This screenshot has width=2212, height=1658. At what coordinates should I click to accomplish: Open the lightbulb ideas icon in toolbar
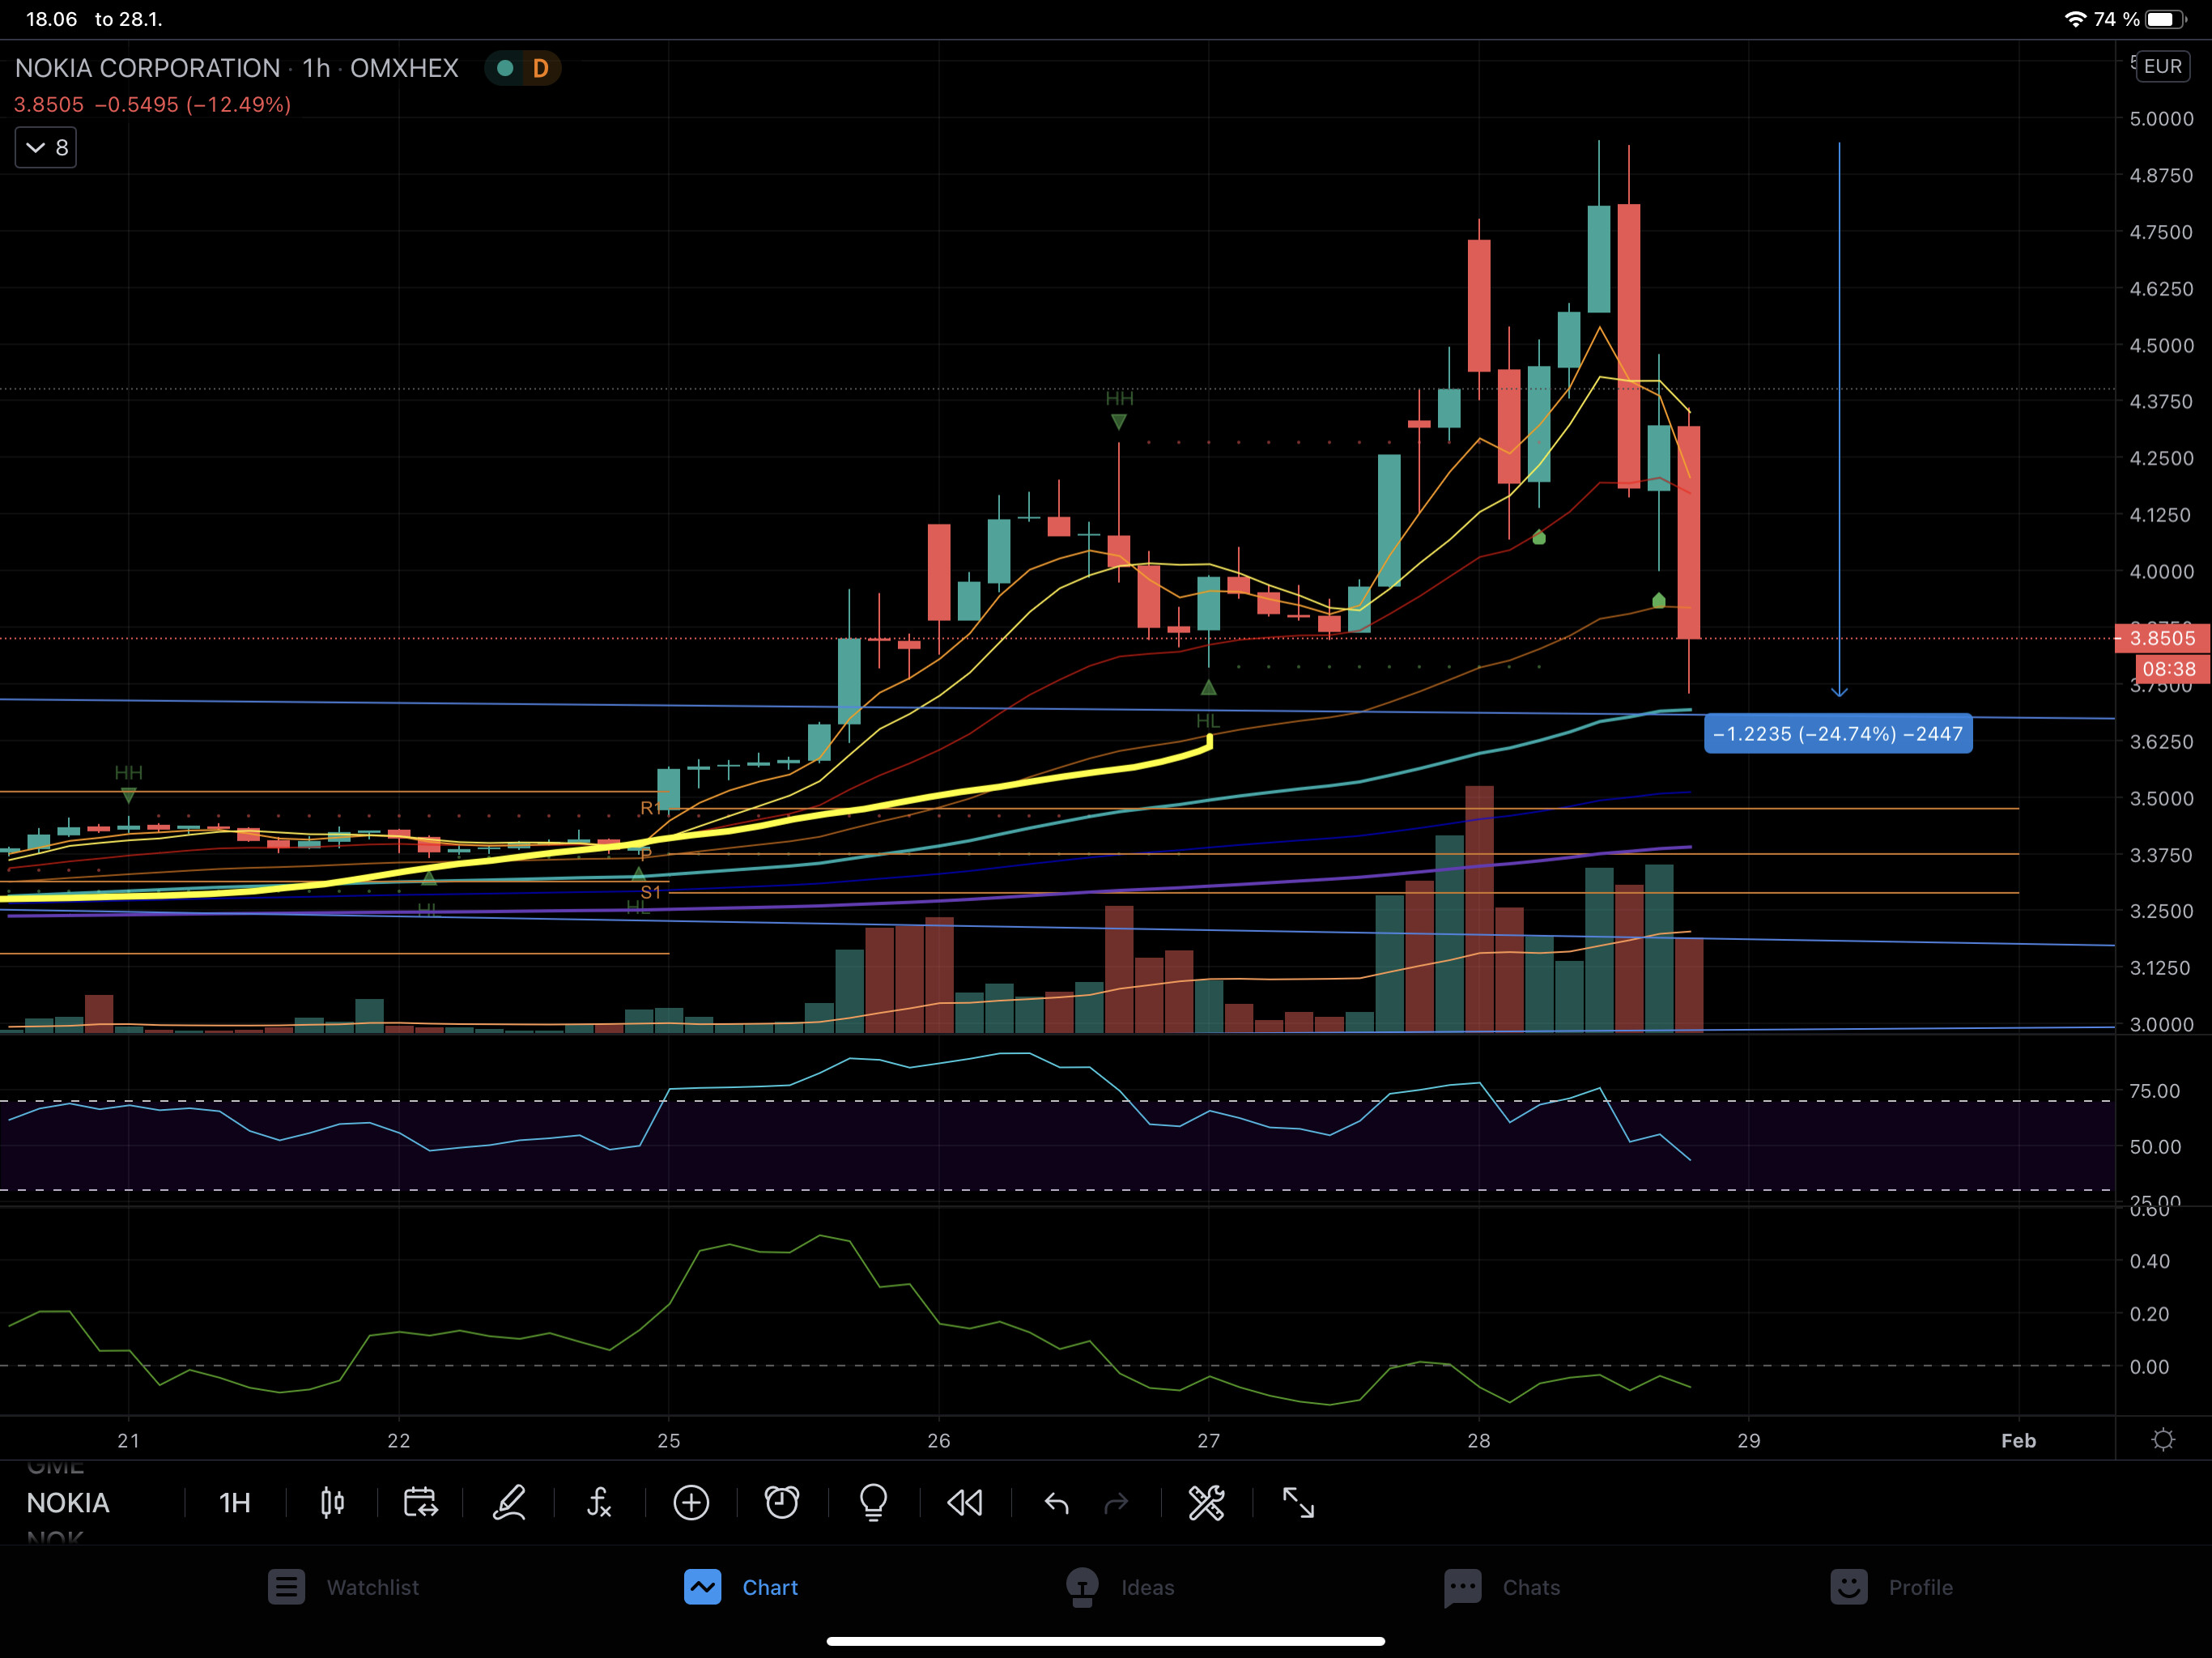pos(873,1502)
